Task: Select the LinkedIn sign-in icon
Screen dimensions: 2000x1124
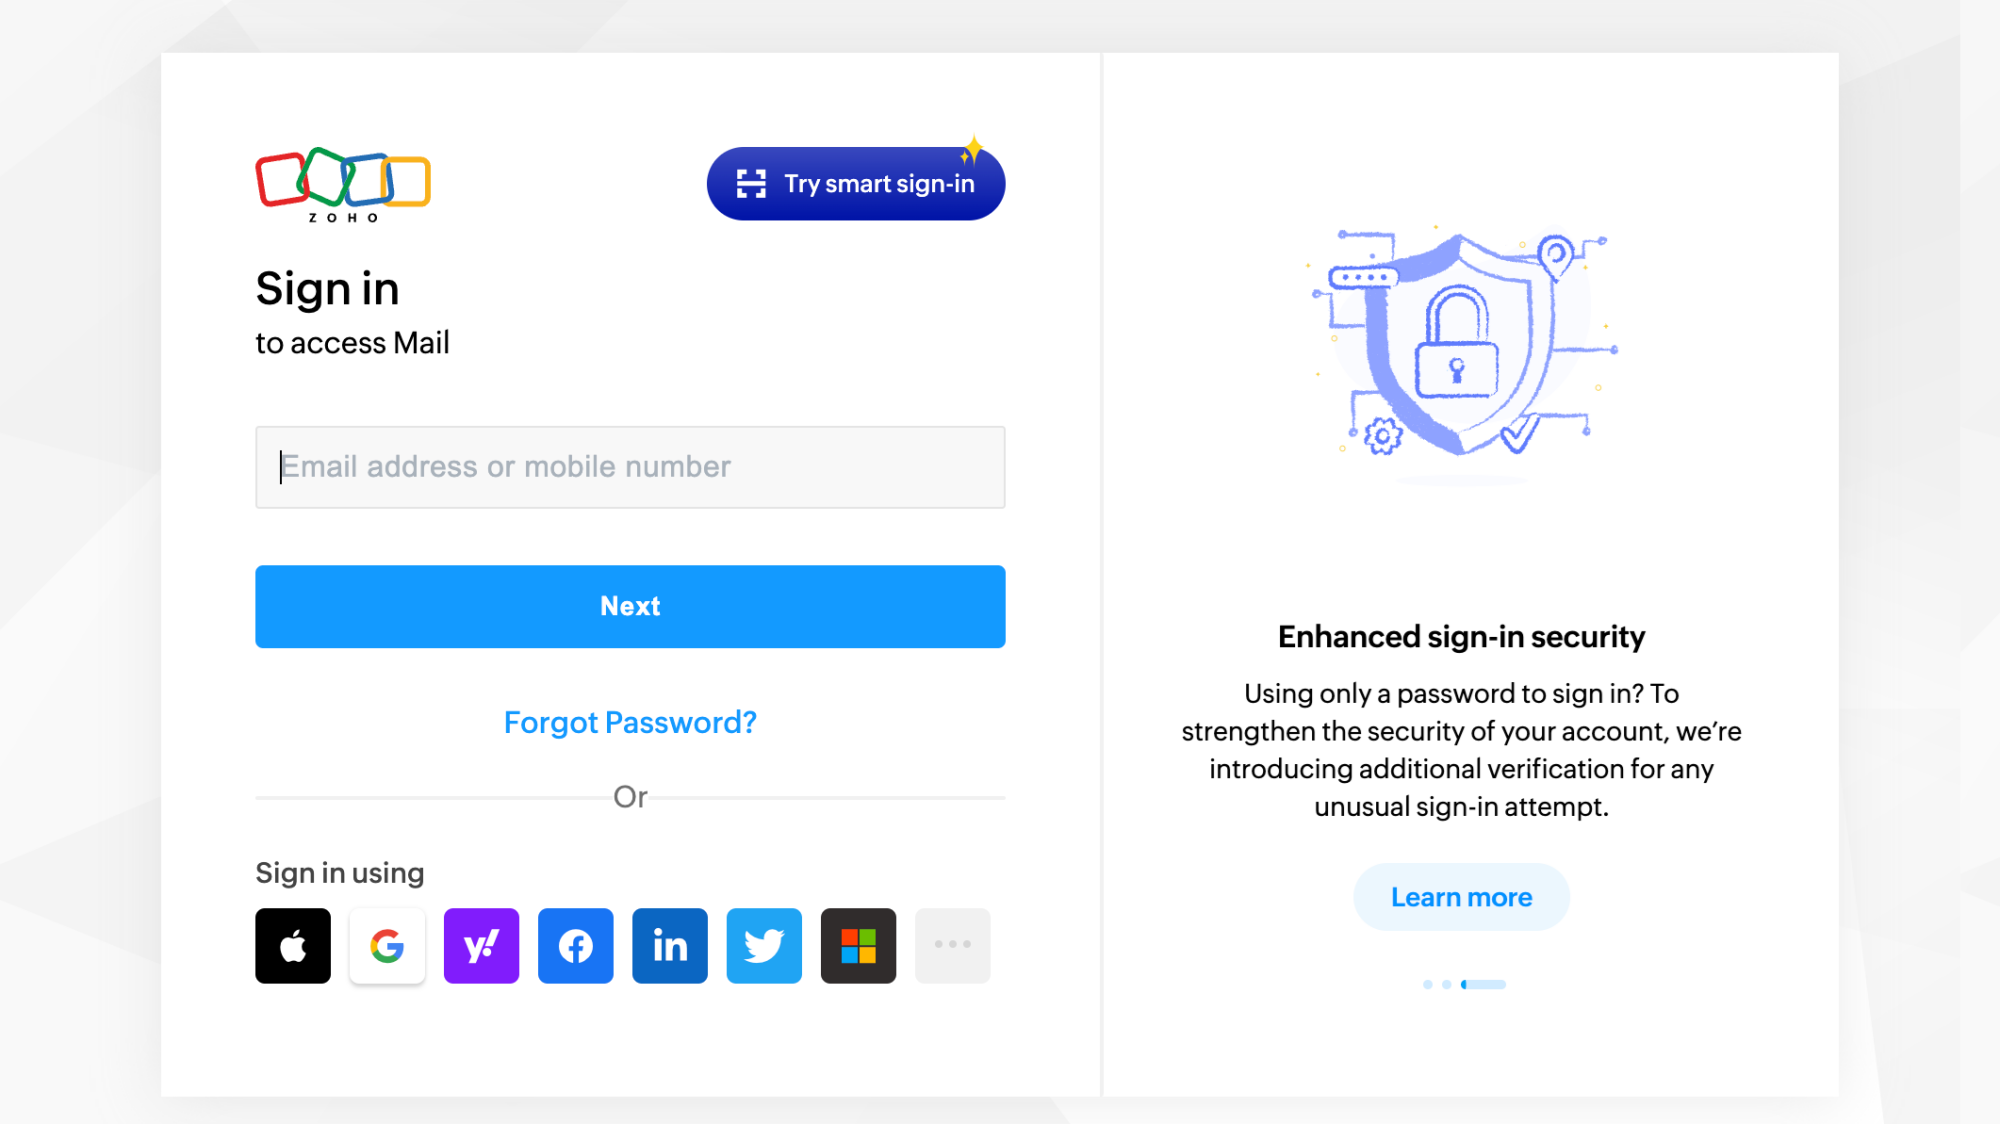Action: (669, 945)
